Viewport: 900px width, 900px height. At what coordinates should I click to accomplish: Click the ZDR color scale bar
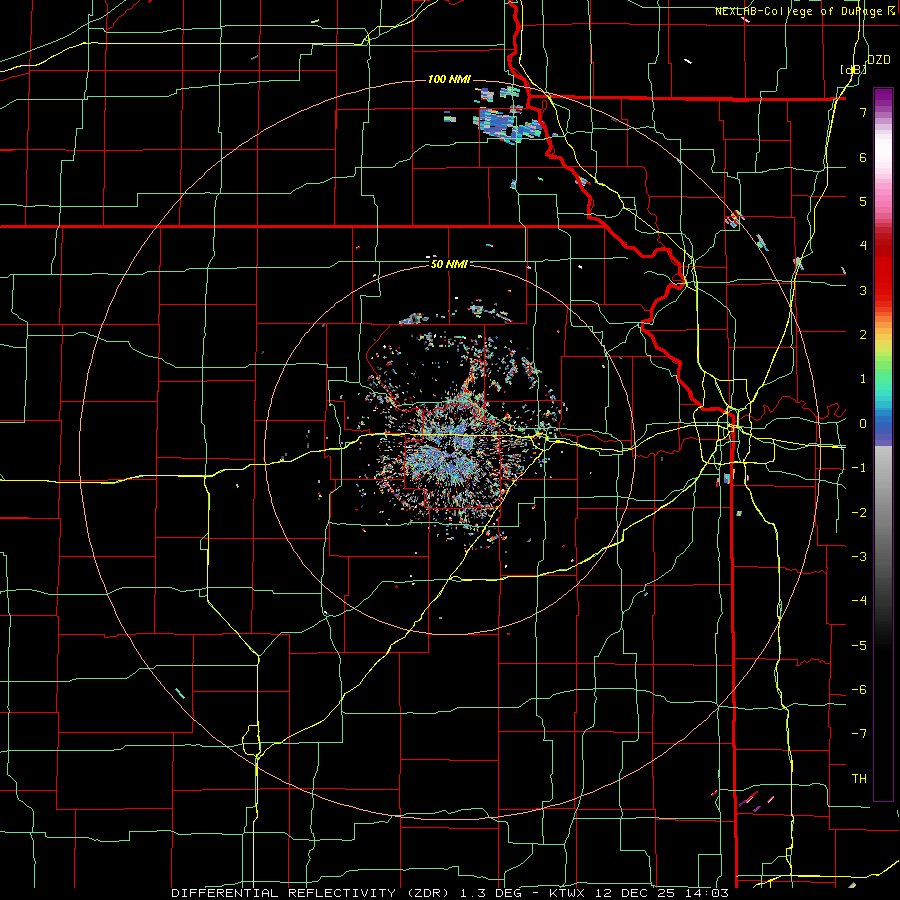[883, 444]
